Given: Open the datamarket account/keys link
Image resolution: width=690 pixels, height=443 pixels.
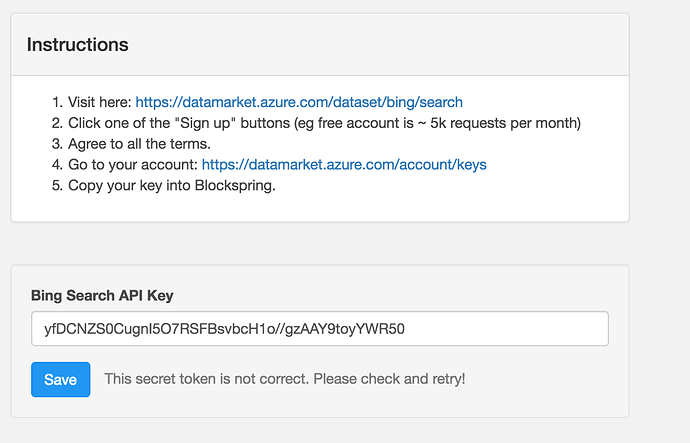Looking at the screenshot, I should click(x=344, y=165).
